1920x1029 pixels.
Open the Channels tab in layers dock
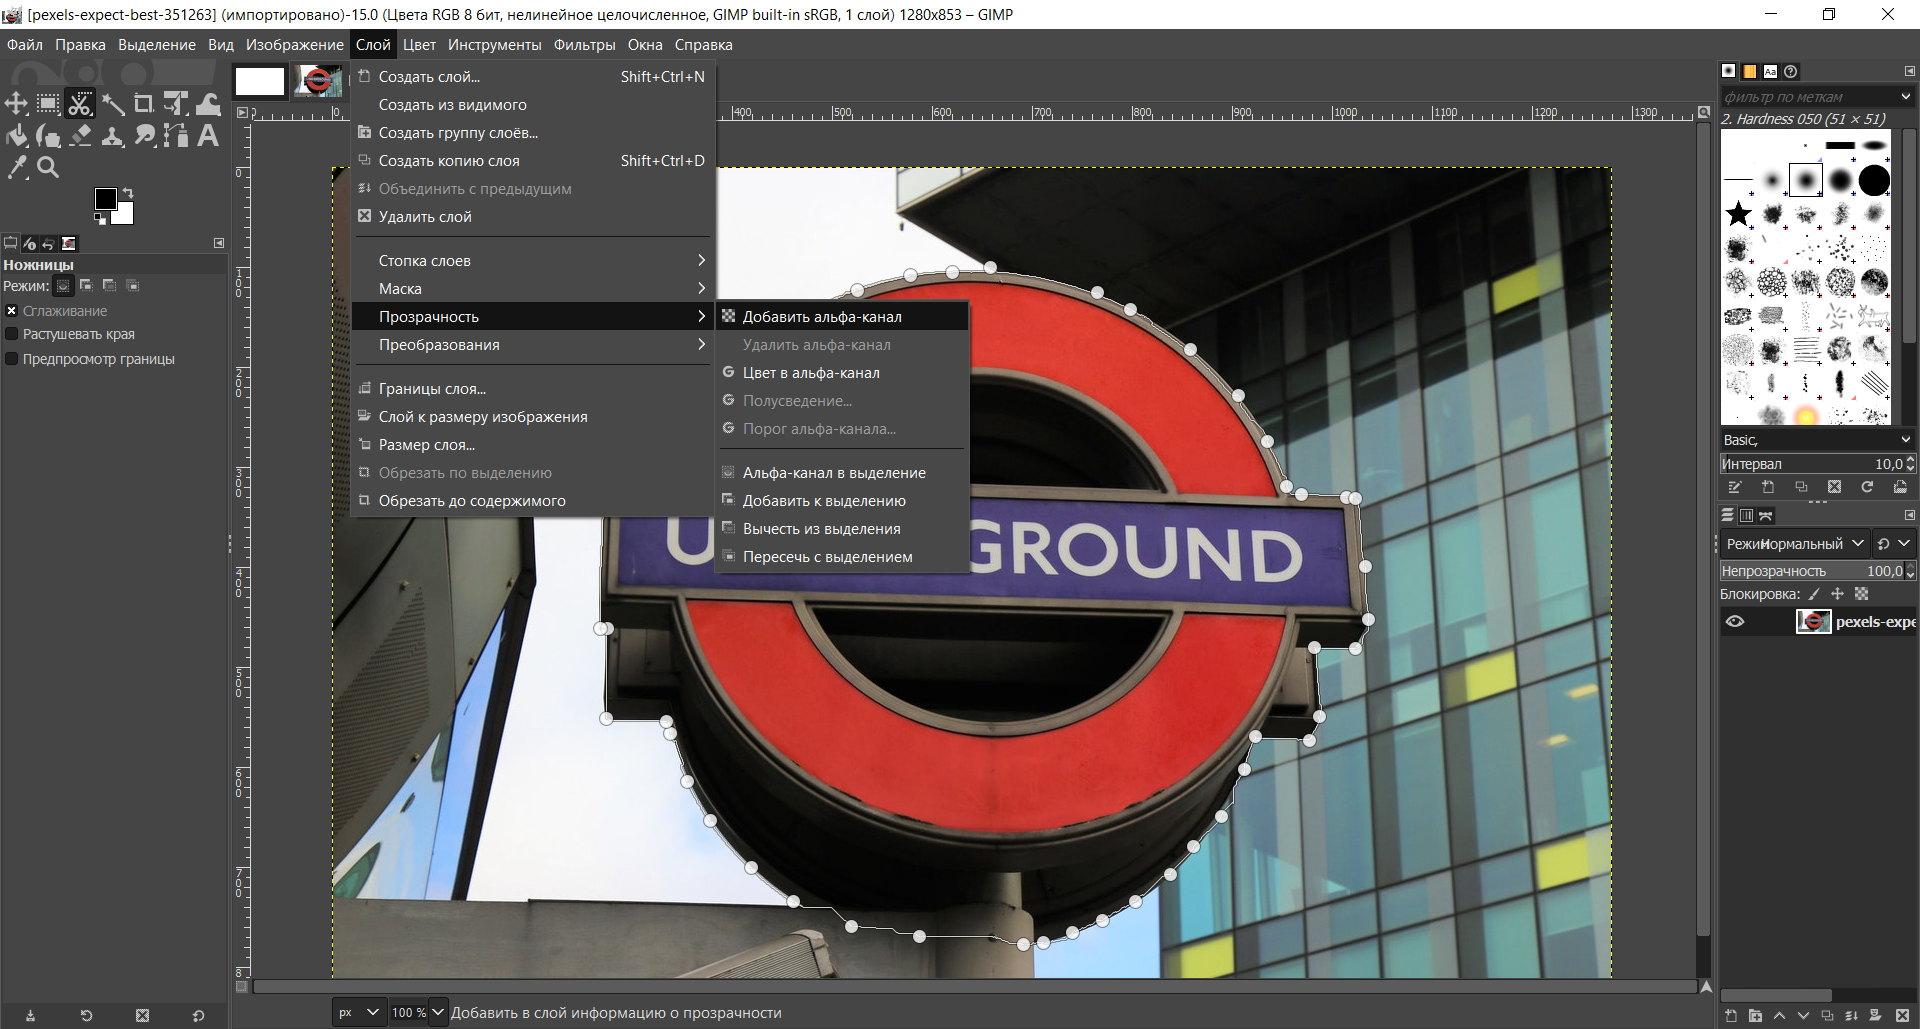click(x=1746, y=515)
